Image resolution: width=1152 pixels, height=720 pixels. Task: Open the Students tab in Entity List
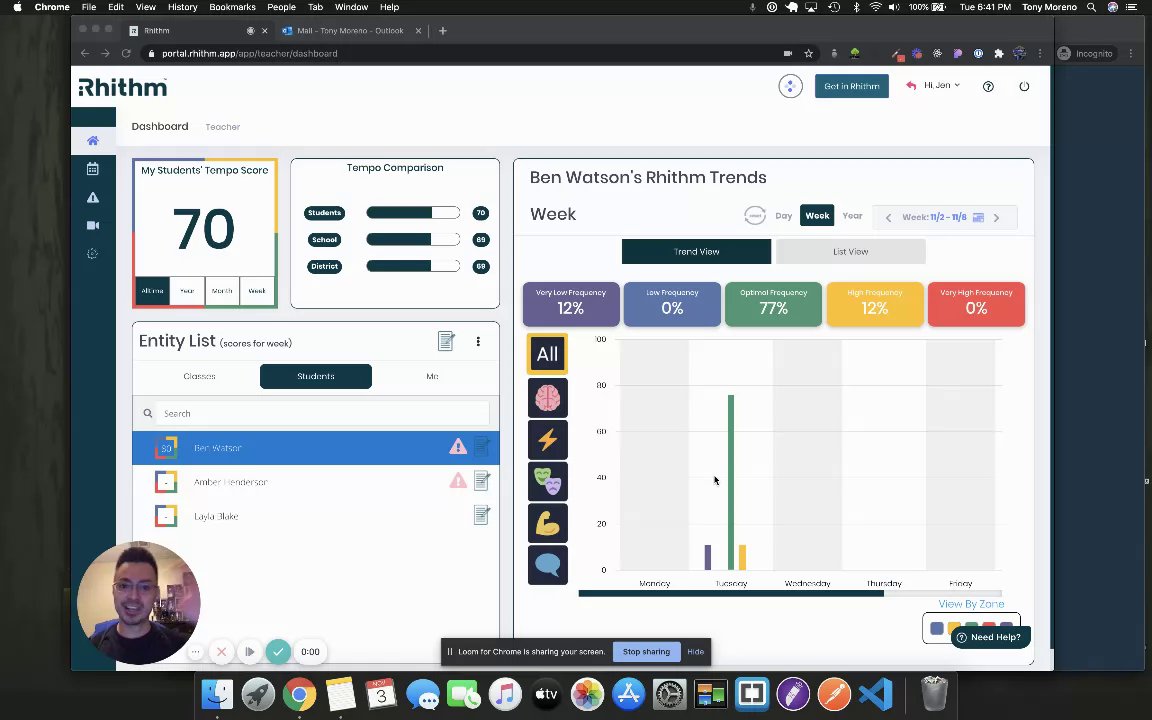pos(316,376)
